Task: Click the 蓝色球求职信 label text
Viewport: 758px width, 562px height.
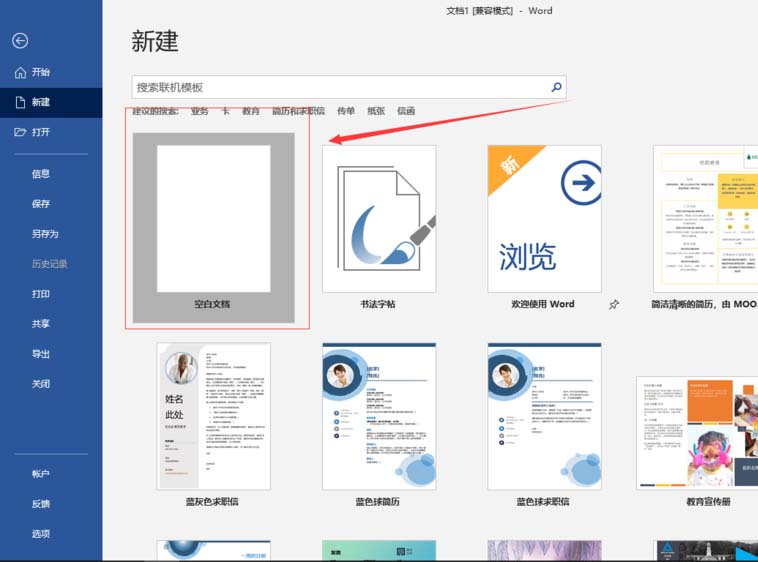Action: 543,502
